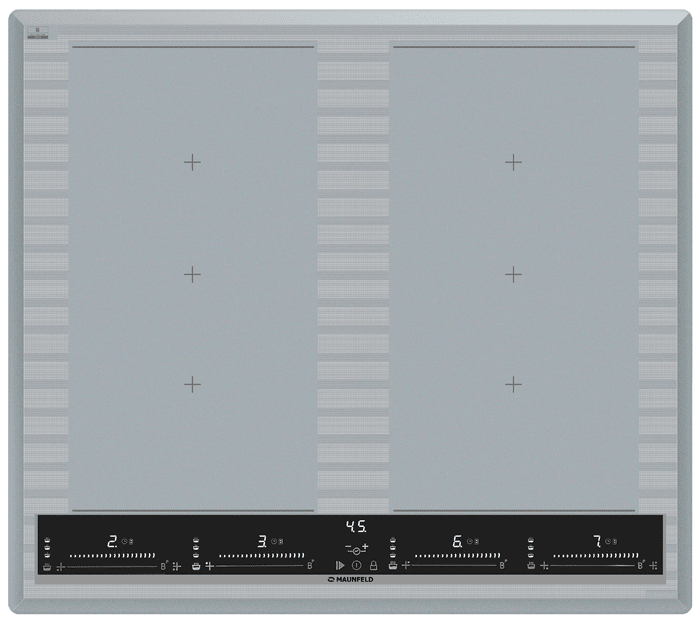Tap the small clock beside digit 3

coord(274,541)
